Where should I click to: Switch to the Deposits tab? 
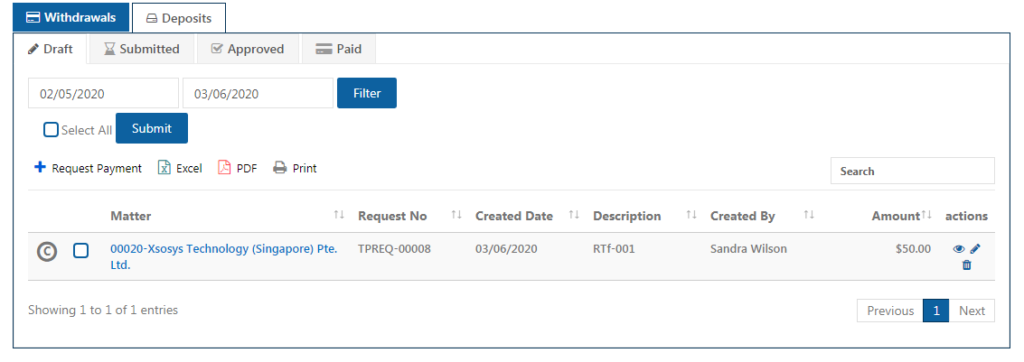click(x=179, y=18)
